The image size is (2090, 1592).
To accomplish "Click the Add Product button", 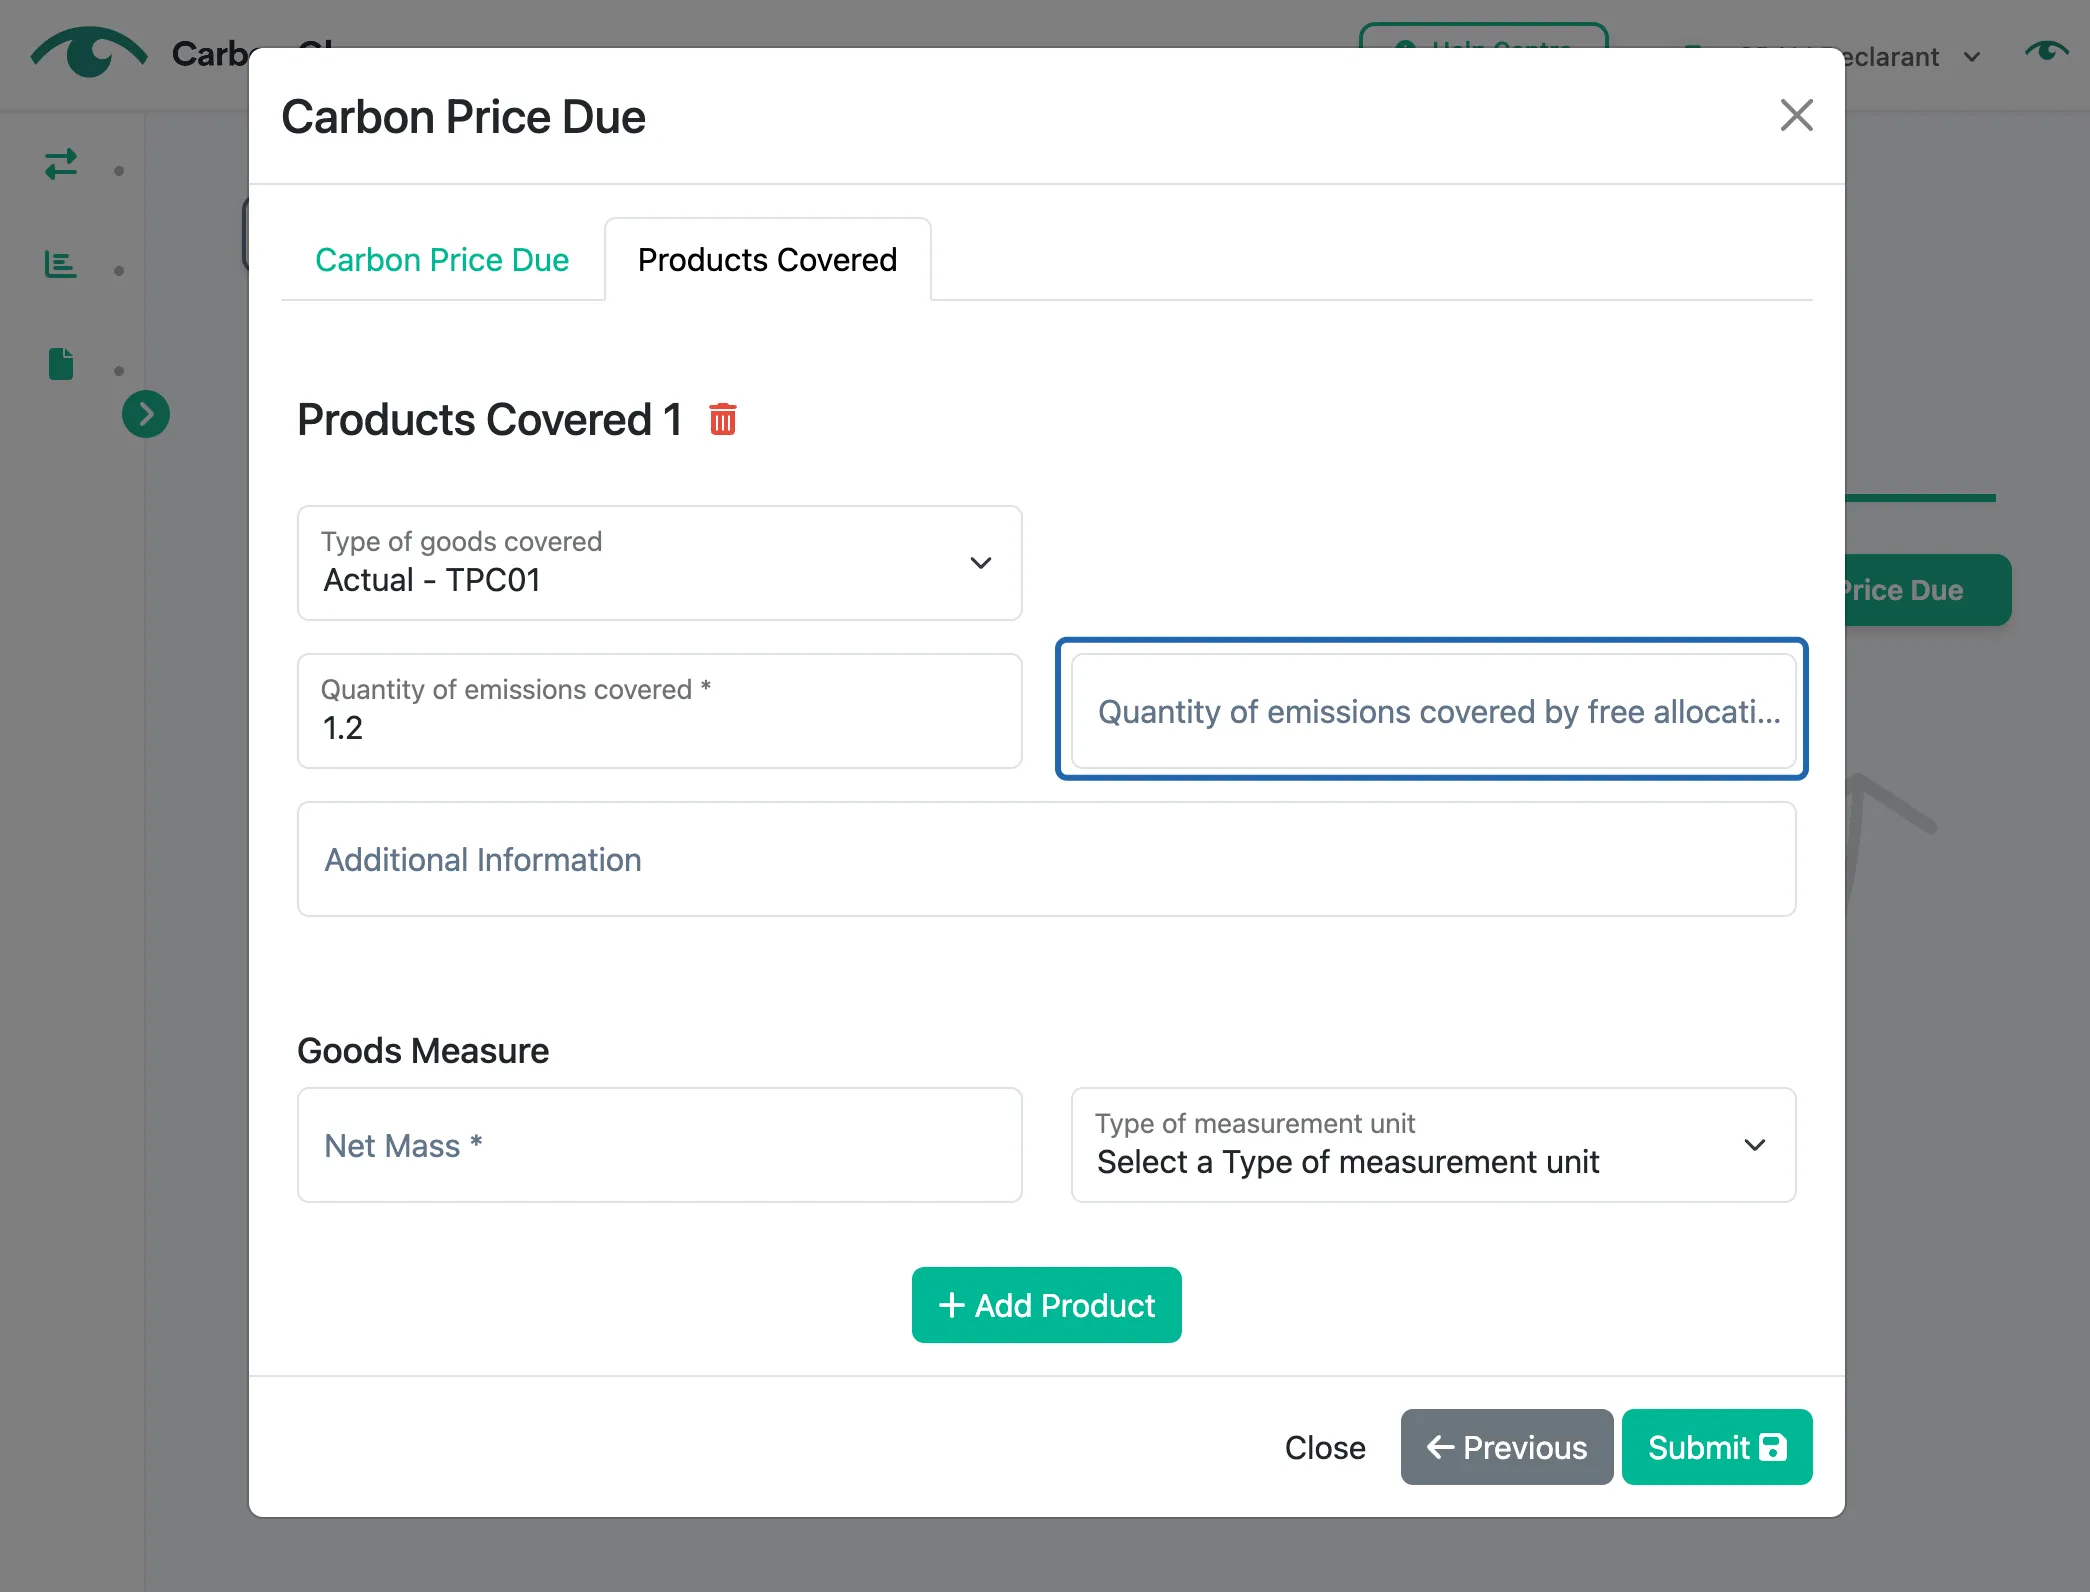I will tap(1046, 1305).
